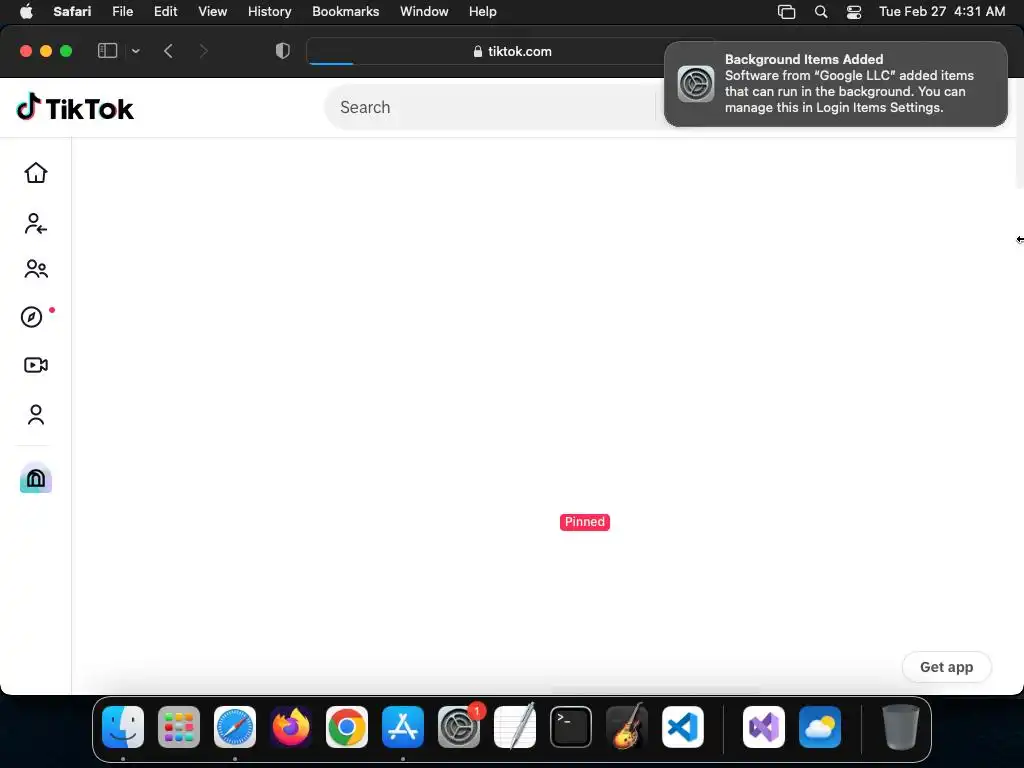This screenshot has width=1024, height=768.
Task: Open the TikTok logo home link
Action: 74,108
